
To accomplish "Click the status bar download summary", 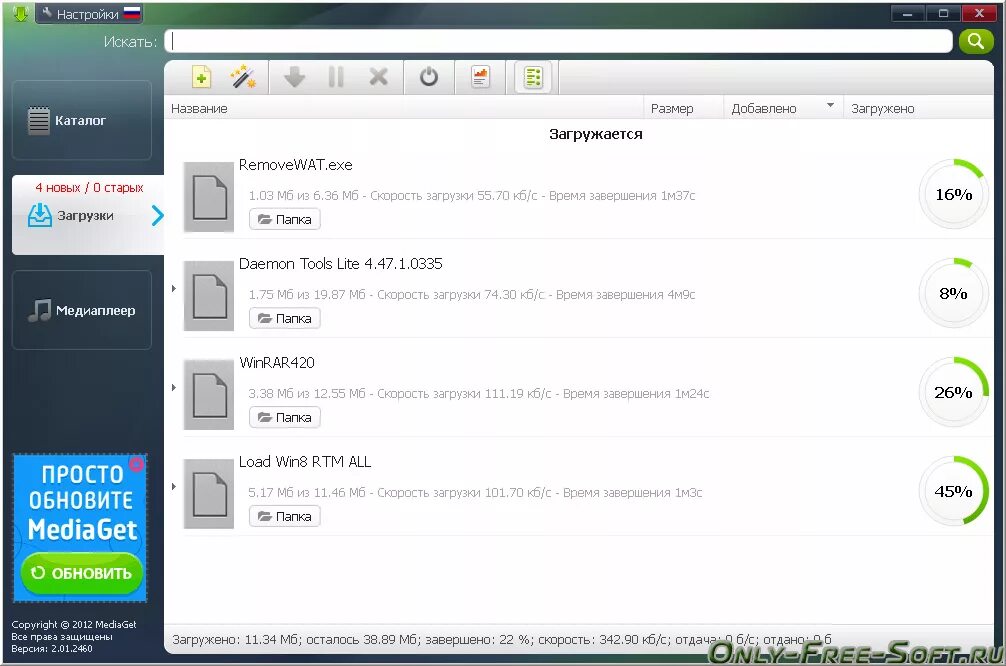I will [502, 639].
